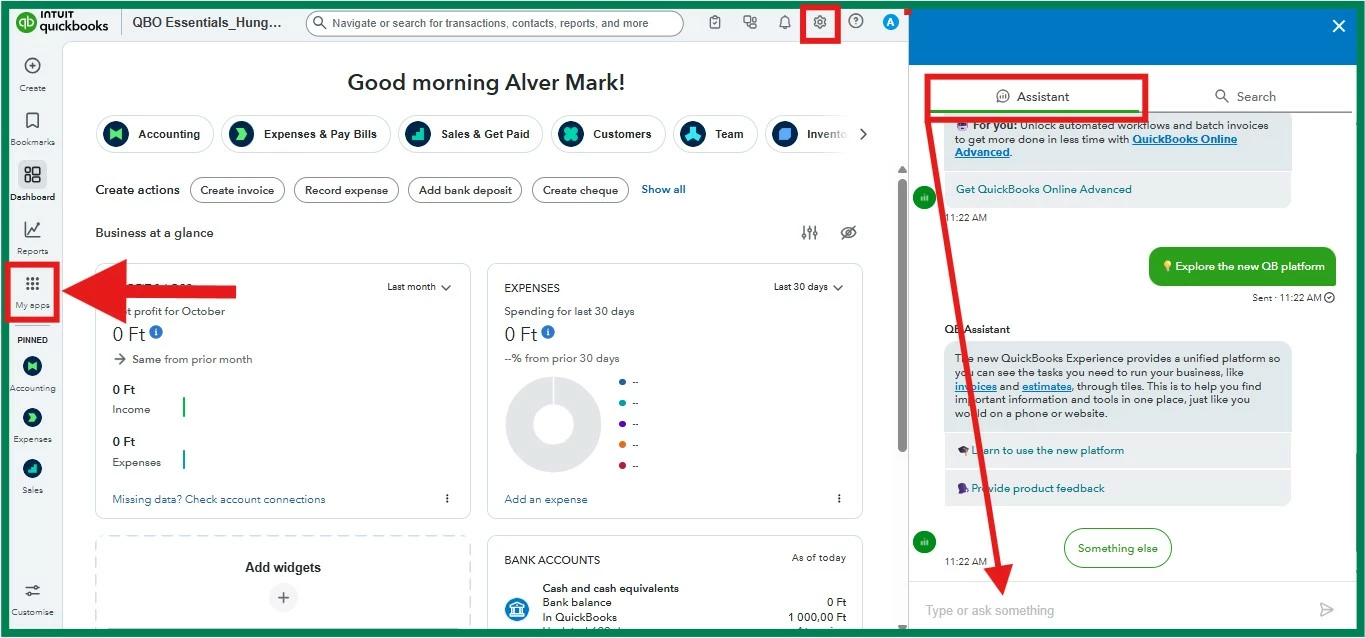This screenshot has height=638, width=1365.
Task: Open the Accounting shortcut tile
Action: point(155,134)
